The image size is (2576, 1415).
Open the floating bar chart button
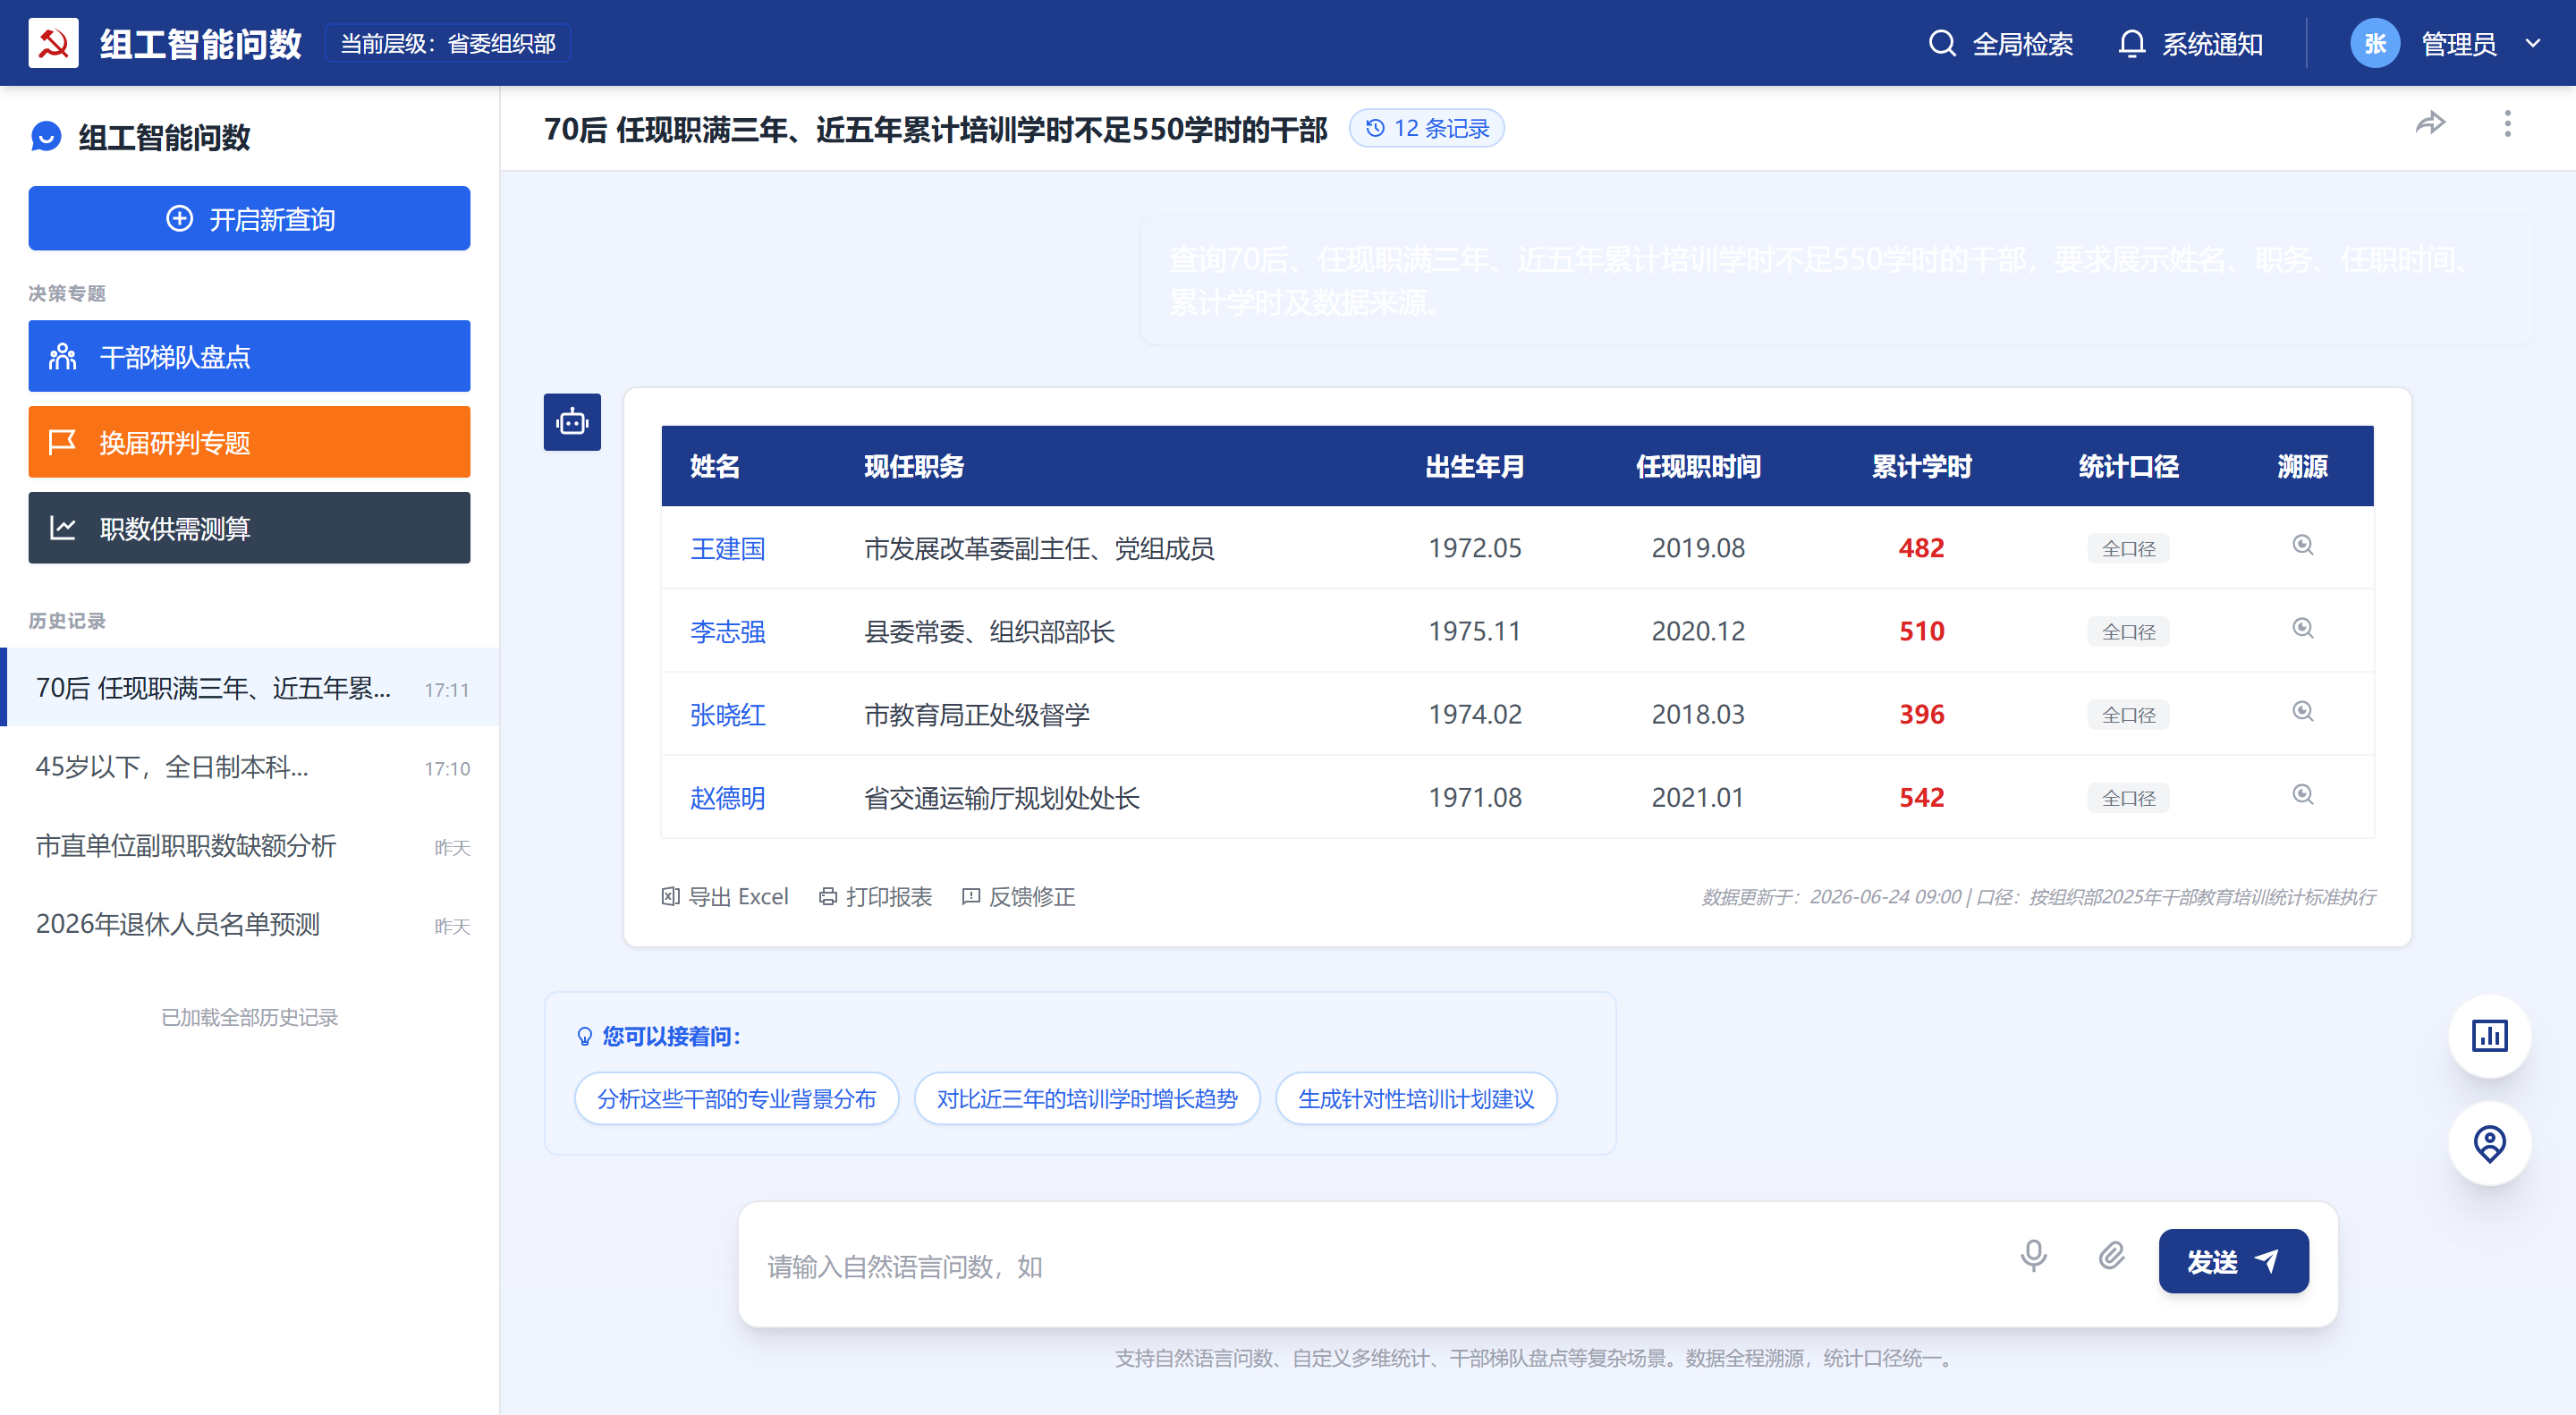[x=2489, y=1035]
